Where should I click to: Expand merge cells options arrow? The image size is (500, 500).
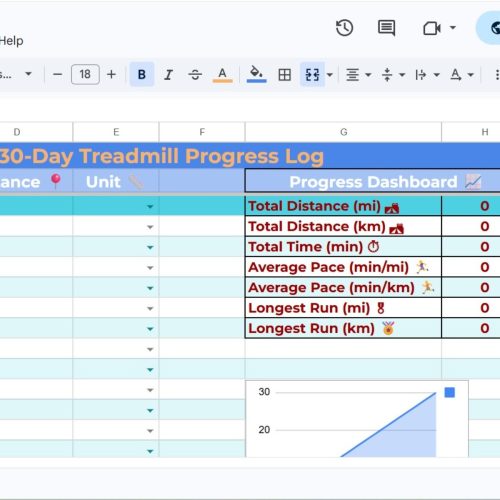click(330, 75)
